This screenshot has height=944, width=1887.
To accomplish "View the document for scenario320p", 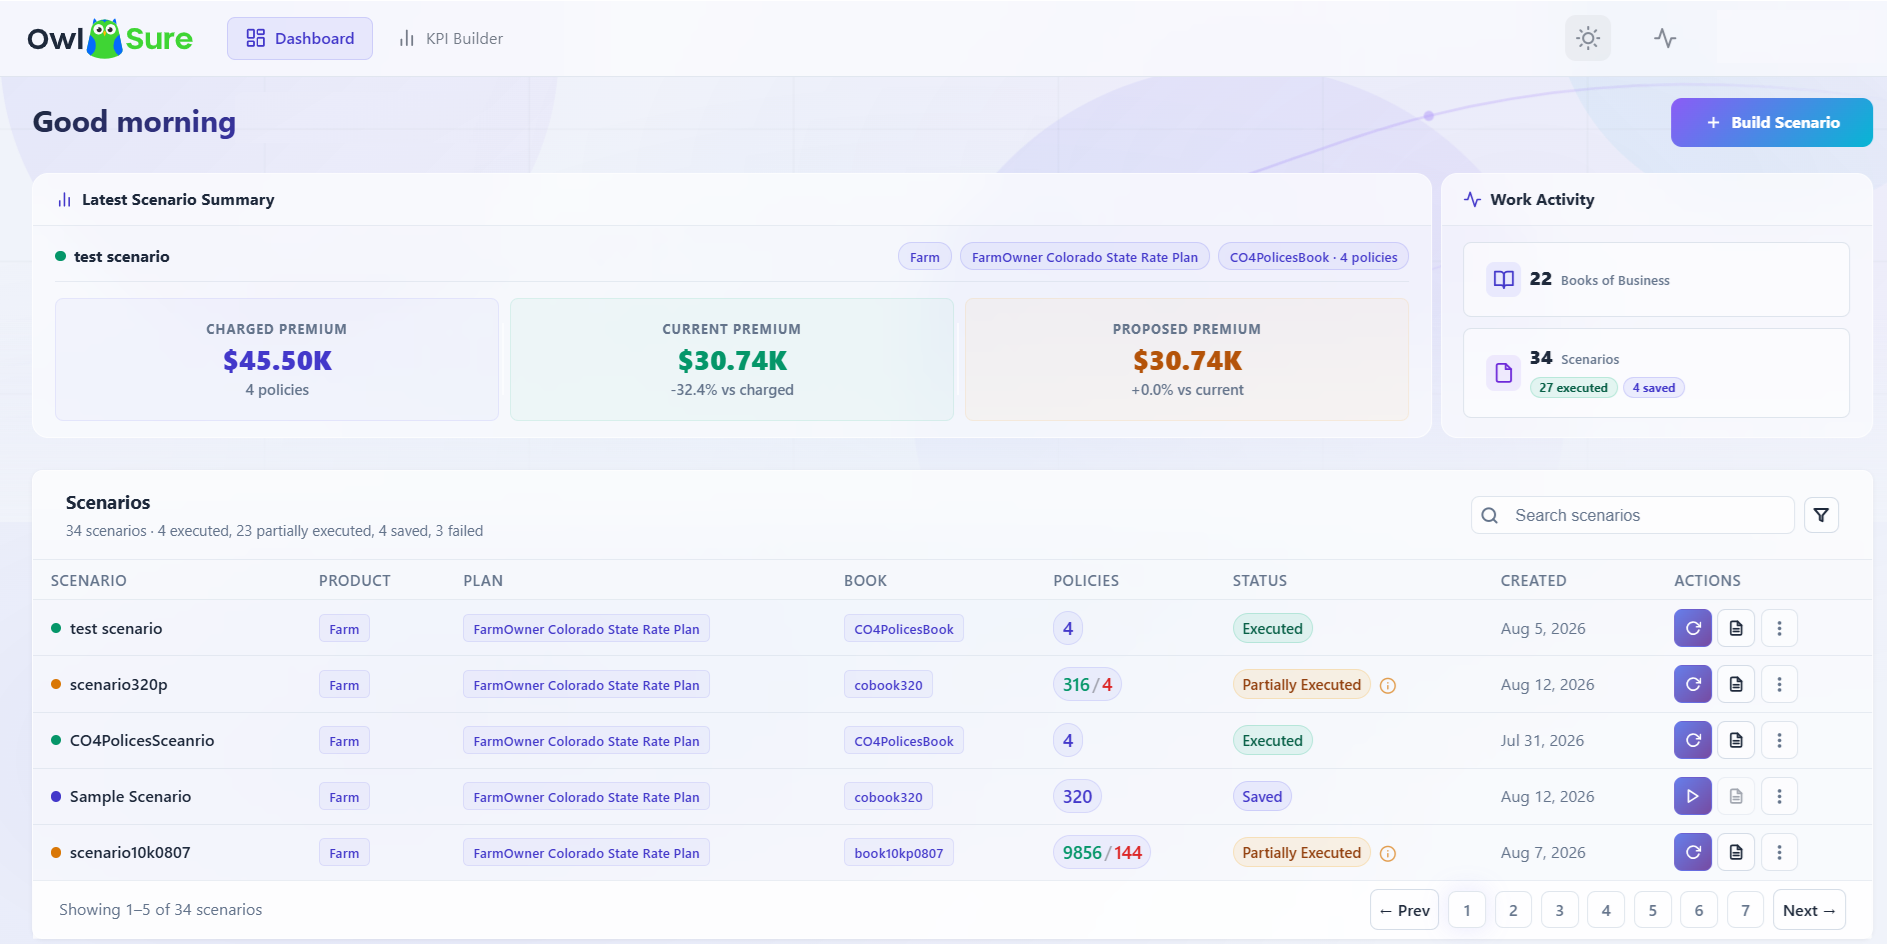I will coord(1736,684).
